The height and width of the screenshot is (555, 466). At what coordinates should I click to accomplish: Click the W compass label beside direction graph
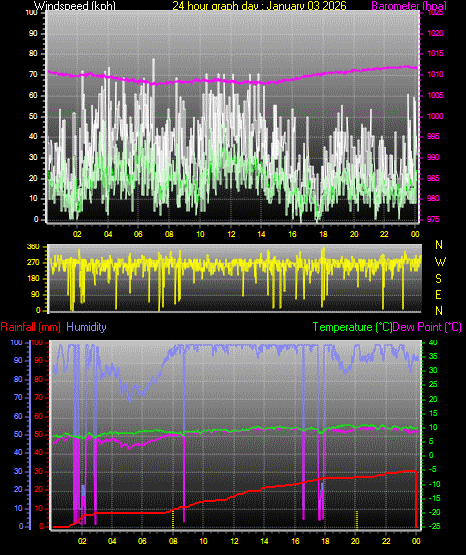point(440,262)
